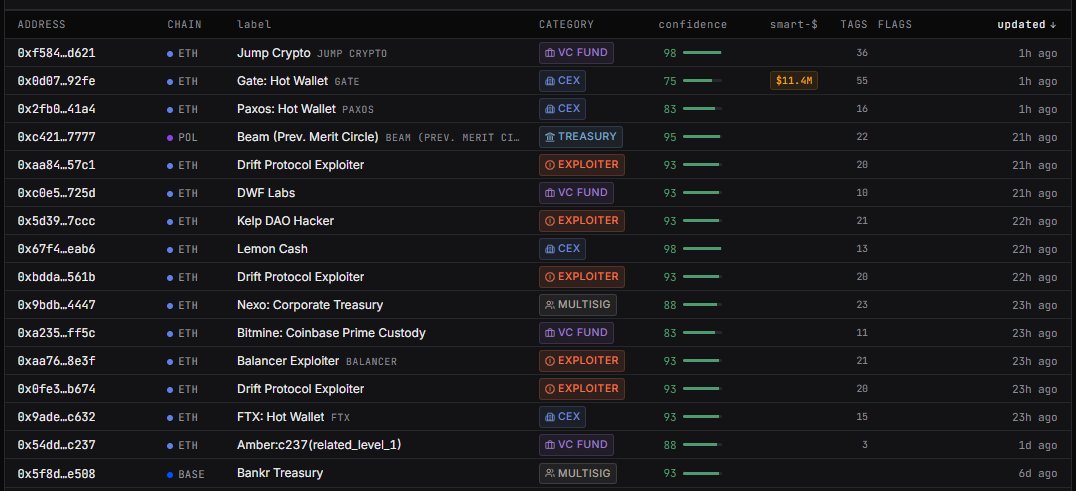This screenshot has width=1076, height=491.
Task: Sort table by CHAIN column header
Action: [x=185, y=25]
